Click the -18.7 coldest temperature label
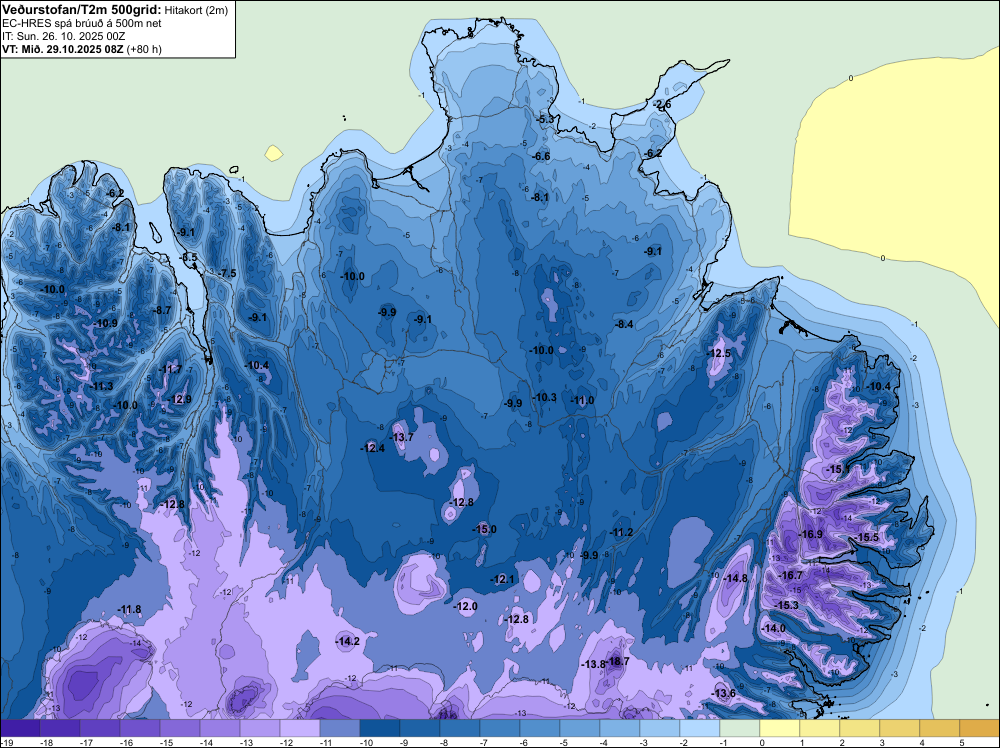The width and height of the screenshot is (1000, 748). coord(618,662)
